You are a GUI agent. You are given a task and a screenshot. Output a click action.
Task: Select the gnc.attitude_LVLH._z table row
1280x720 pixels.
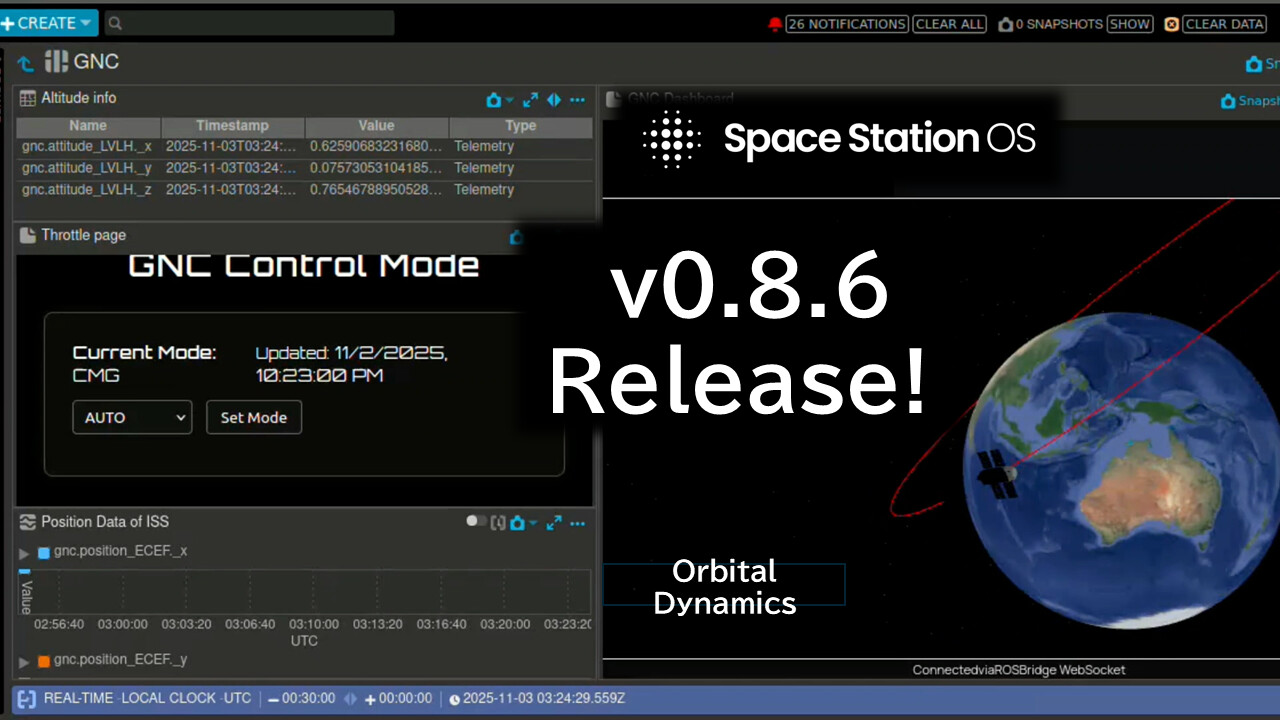tap(305, 190)
